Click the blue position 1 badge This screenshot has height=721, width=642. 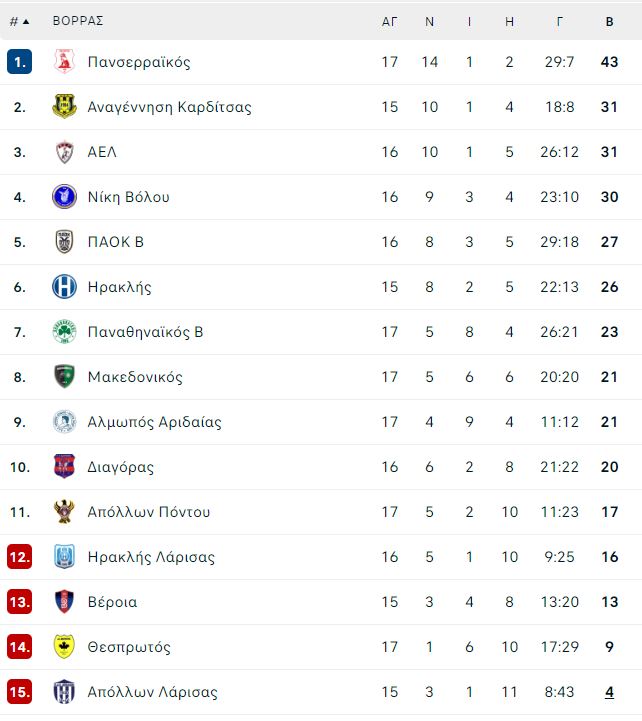click(x=19, y=62)
